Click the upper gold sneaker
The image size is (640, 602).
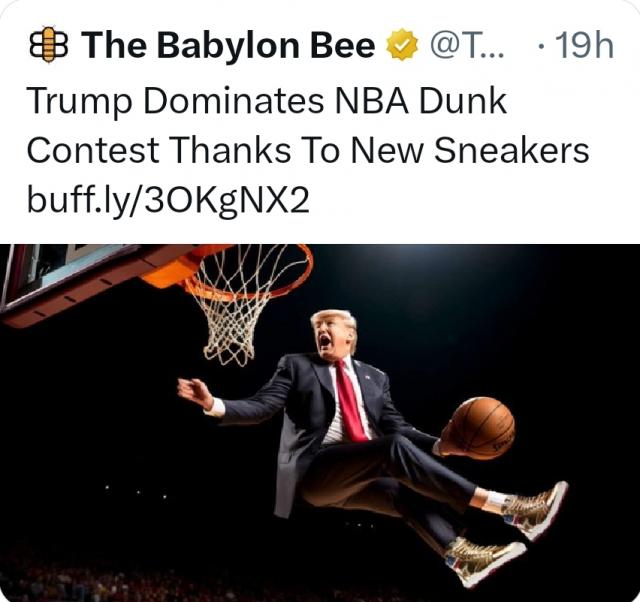click(x=536, y=511)
